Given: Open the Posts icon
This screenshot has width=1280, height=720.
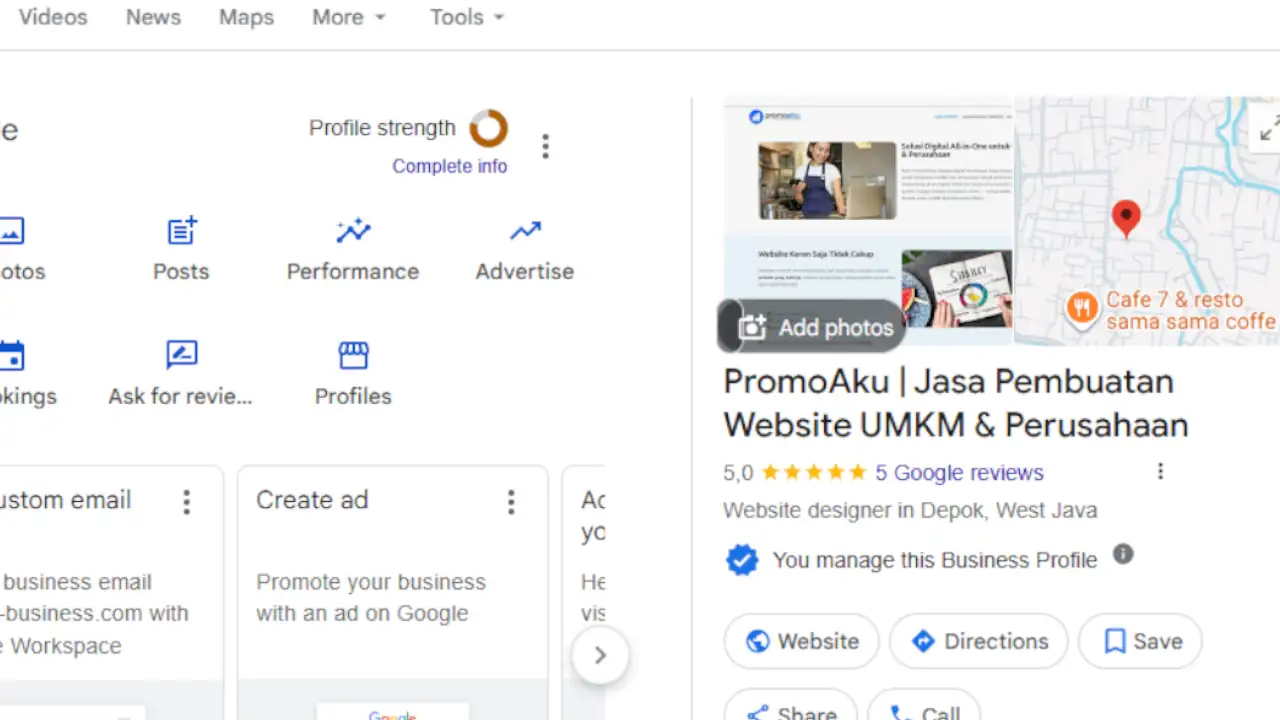Looking at the screenshot, I should point(181,232).
